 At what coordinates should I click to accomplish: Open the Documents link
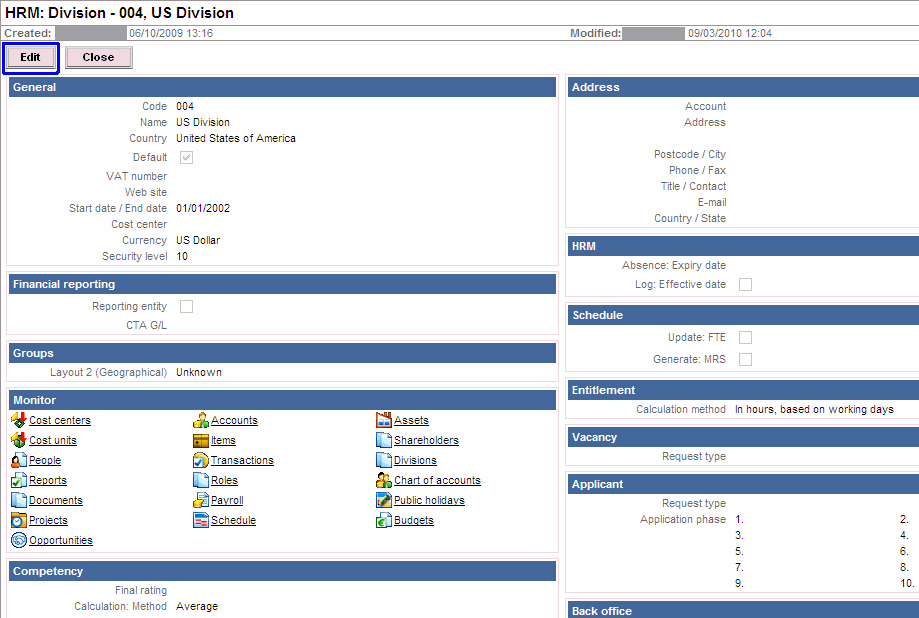pos(56,500)
